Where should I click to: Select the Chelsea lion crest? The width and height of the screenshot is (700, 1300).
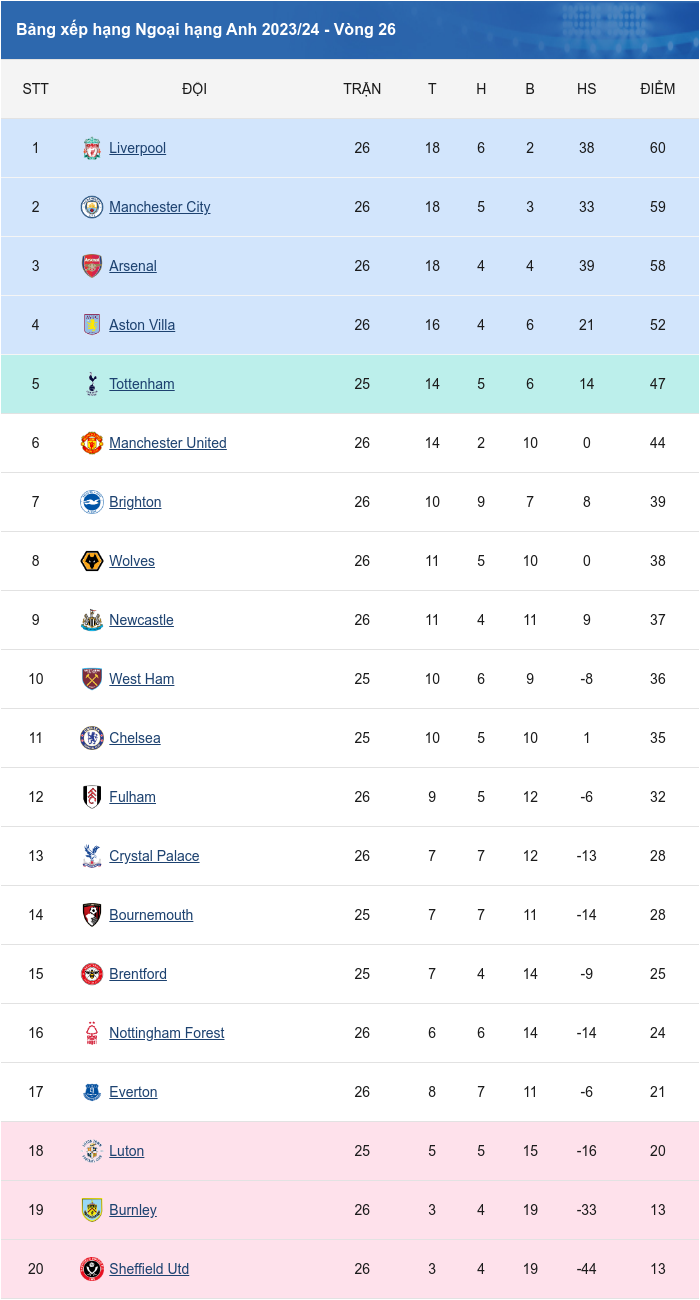tap(92, 738)
